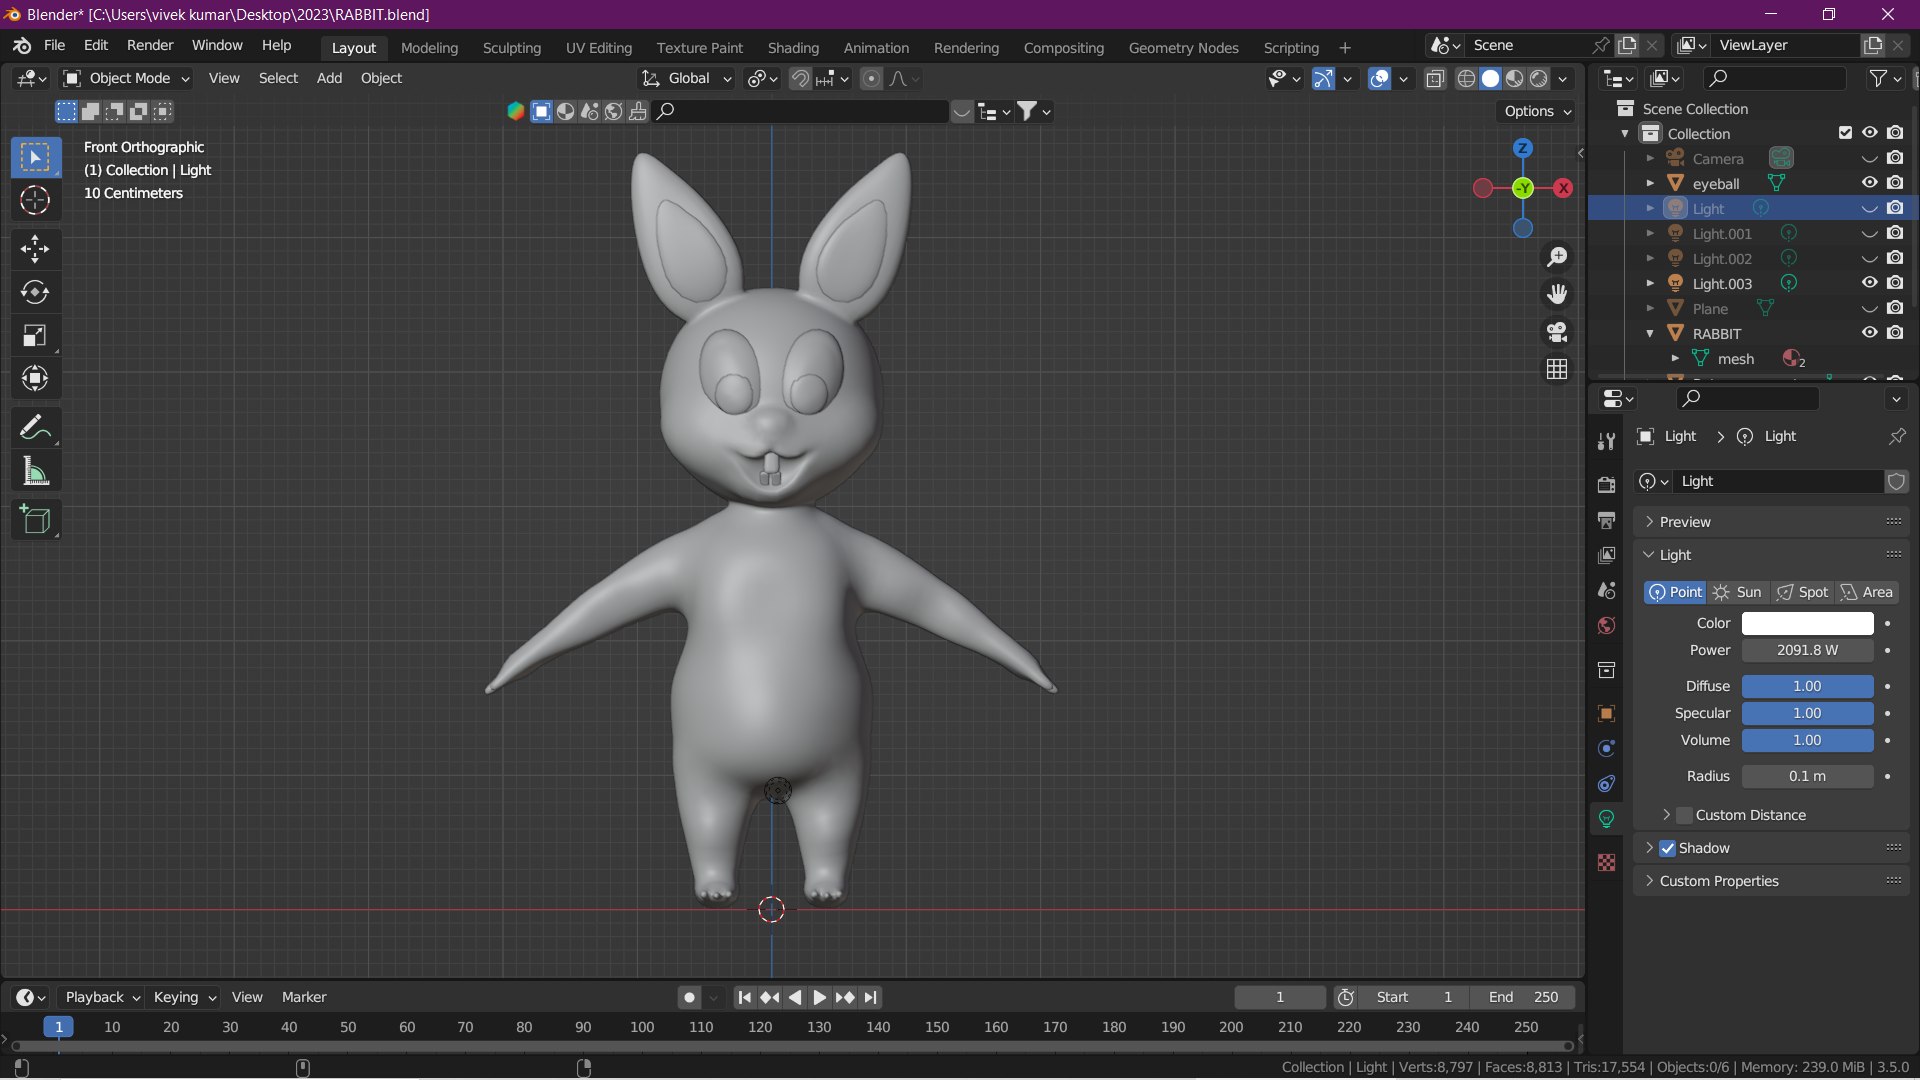Toggle visibility eye of eyeball object

[x=1869, y=183]
